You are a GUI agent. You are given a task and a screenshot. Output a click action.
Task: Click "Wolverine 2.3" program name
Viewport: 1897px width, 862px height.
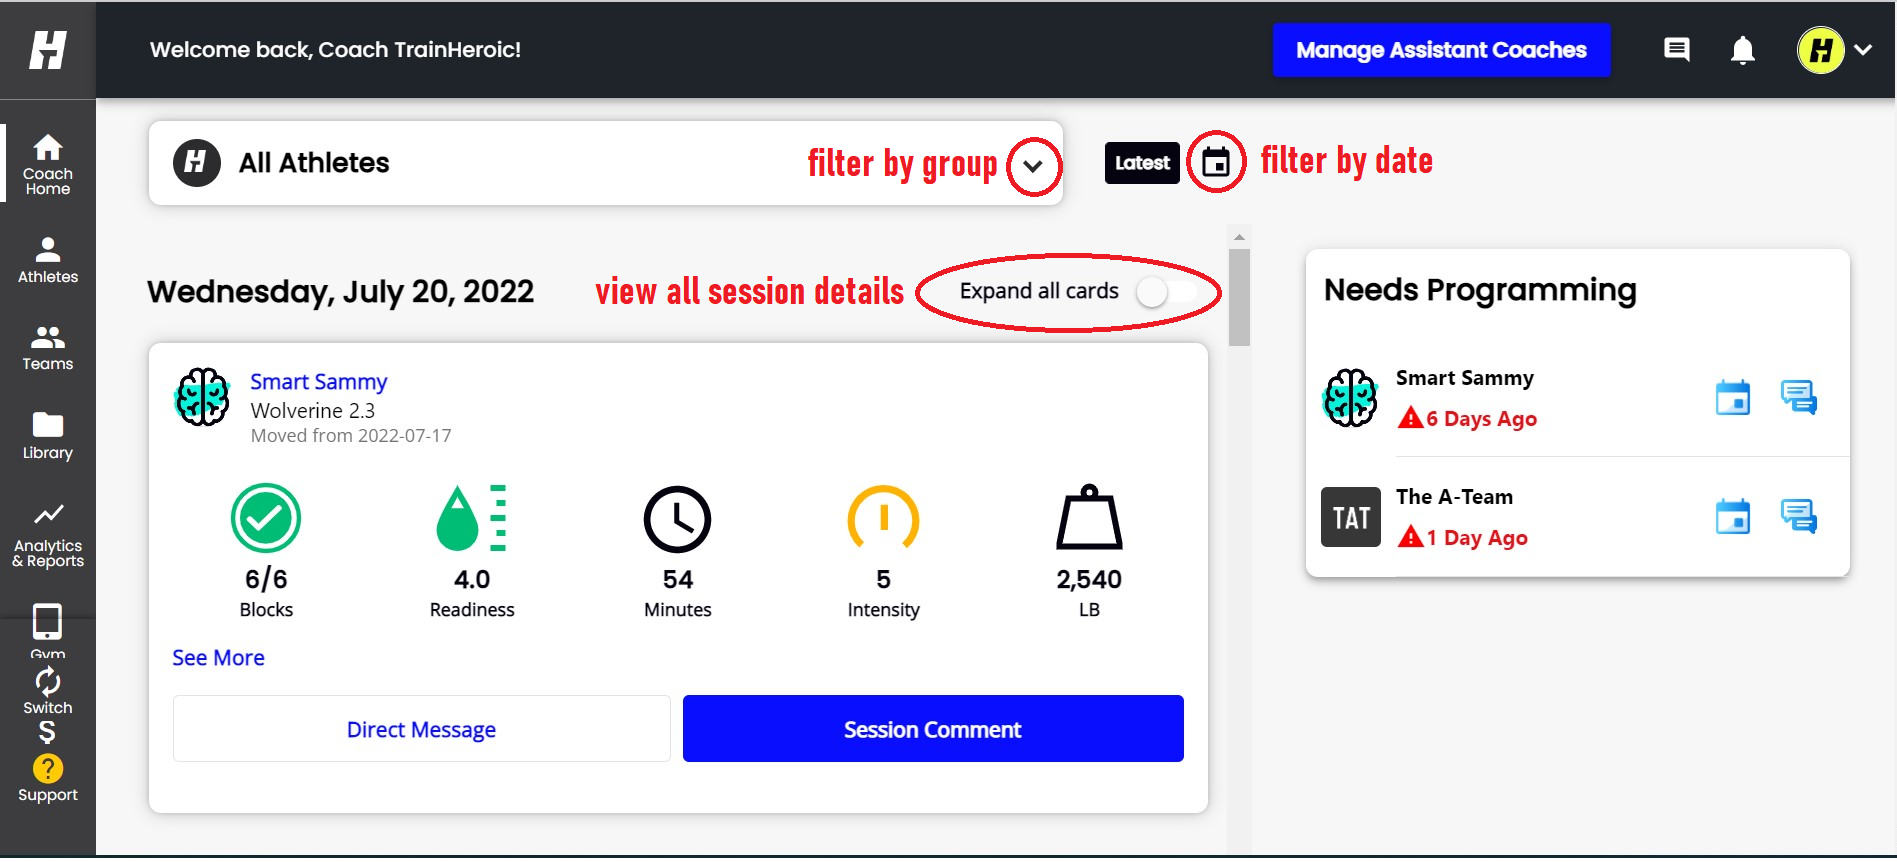pos(313,411)
